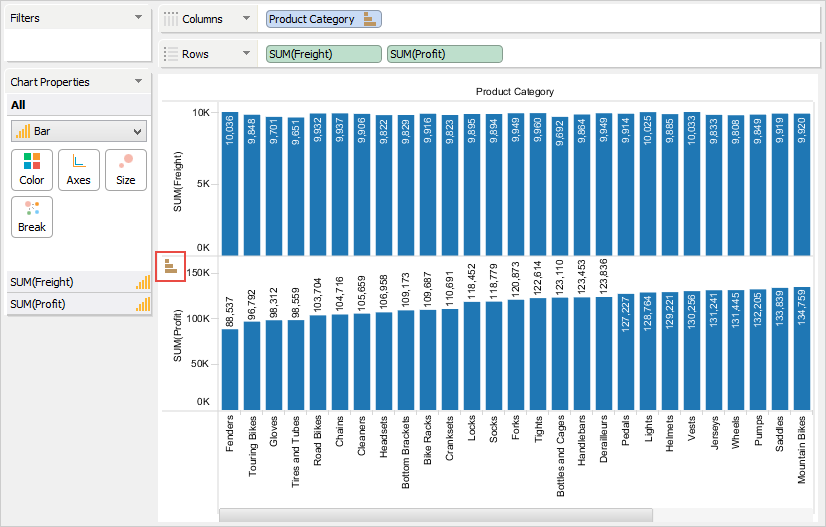Click the Jerseys category label
The height and width of the screenshot is (527, 826).
714,433
